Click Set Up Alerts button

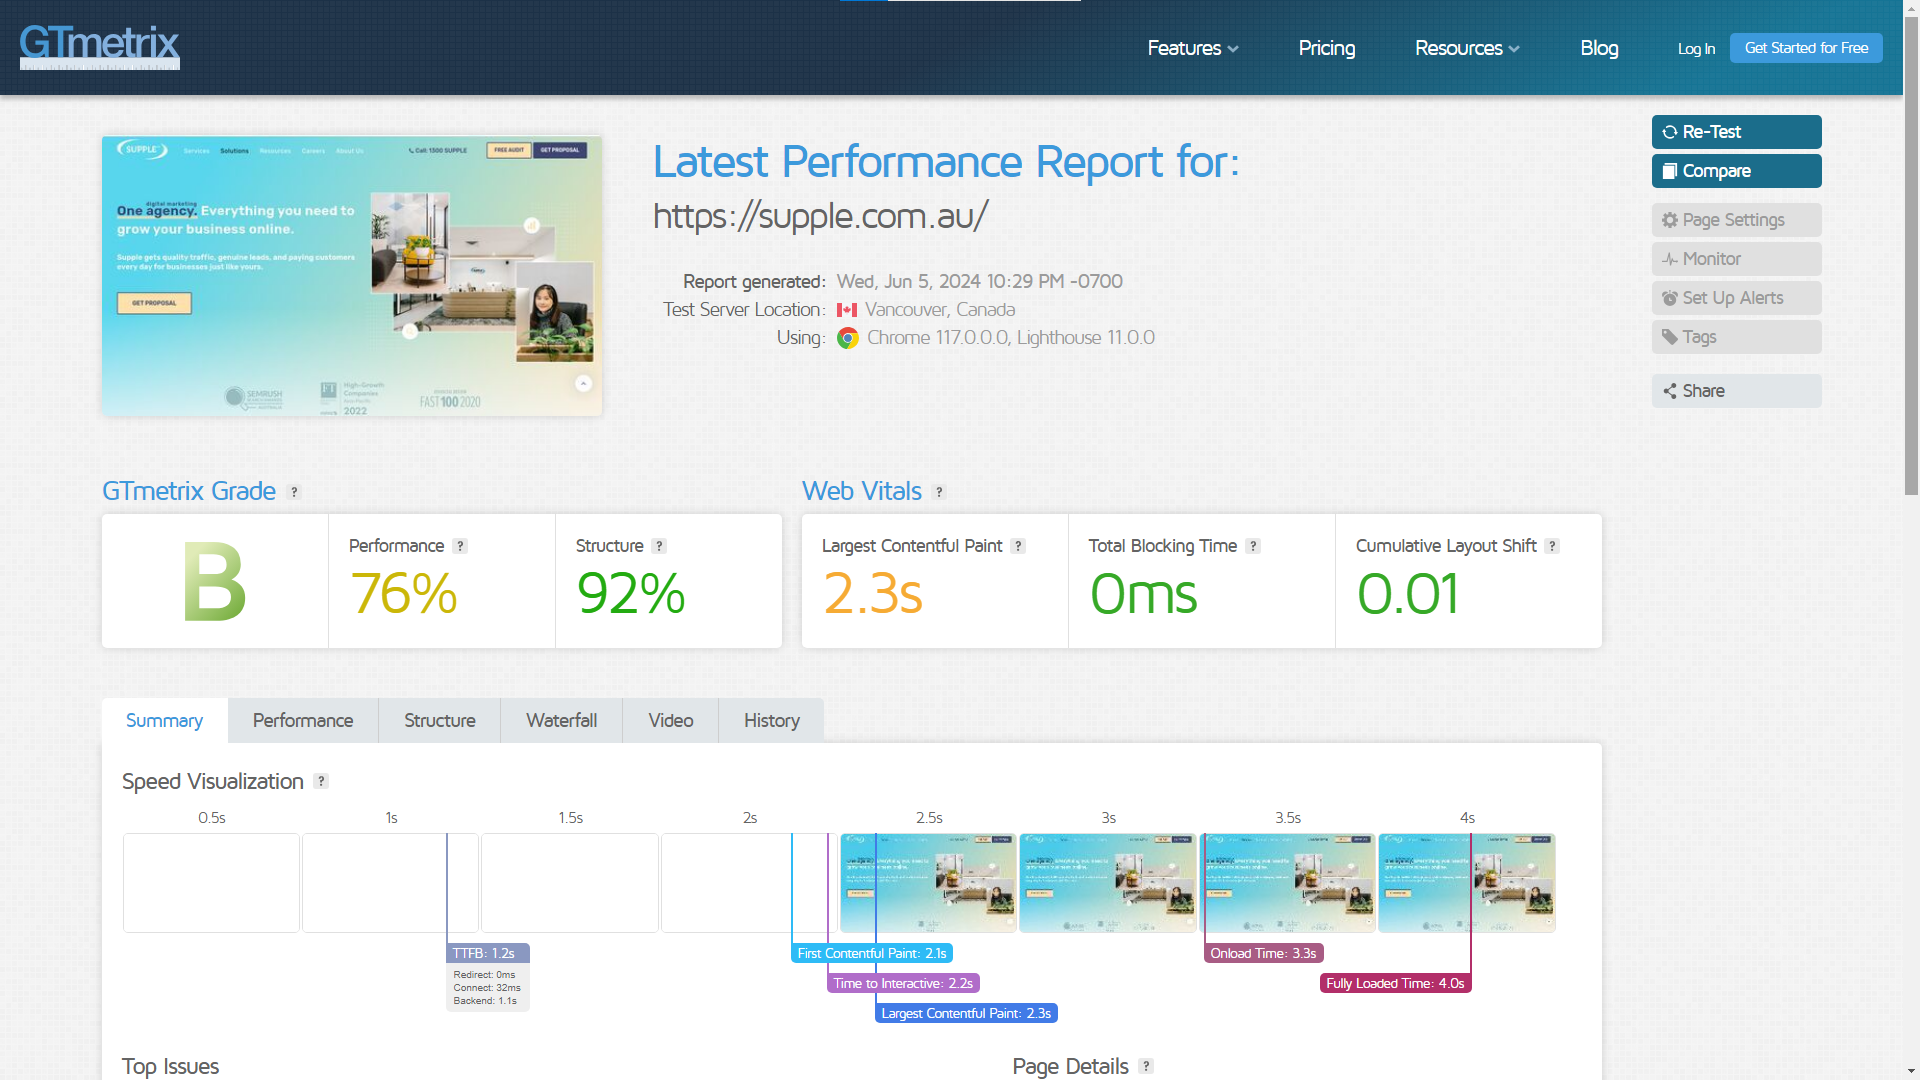pos(1736,298)
